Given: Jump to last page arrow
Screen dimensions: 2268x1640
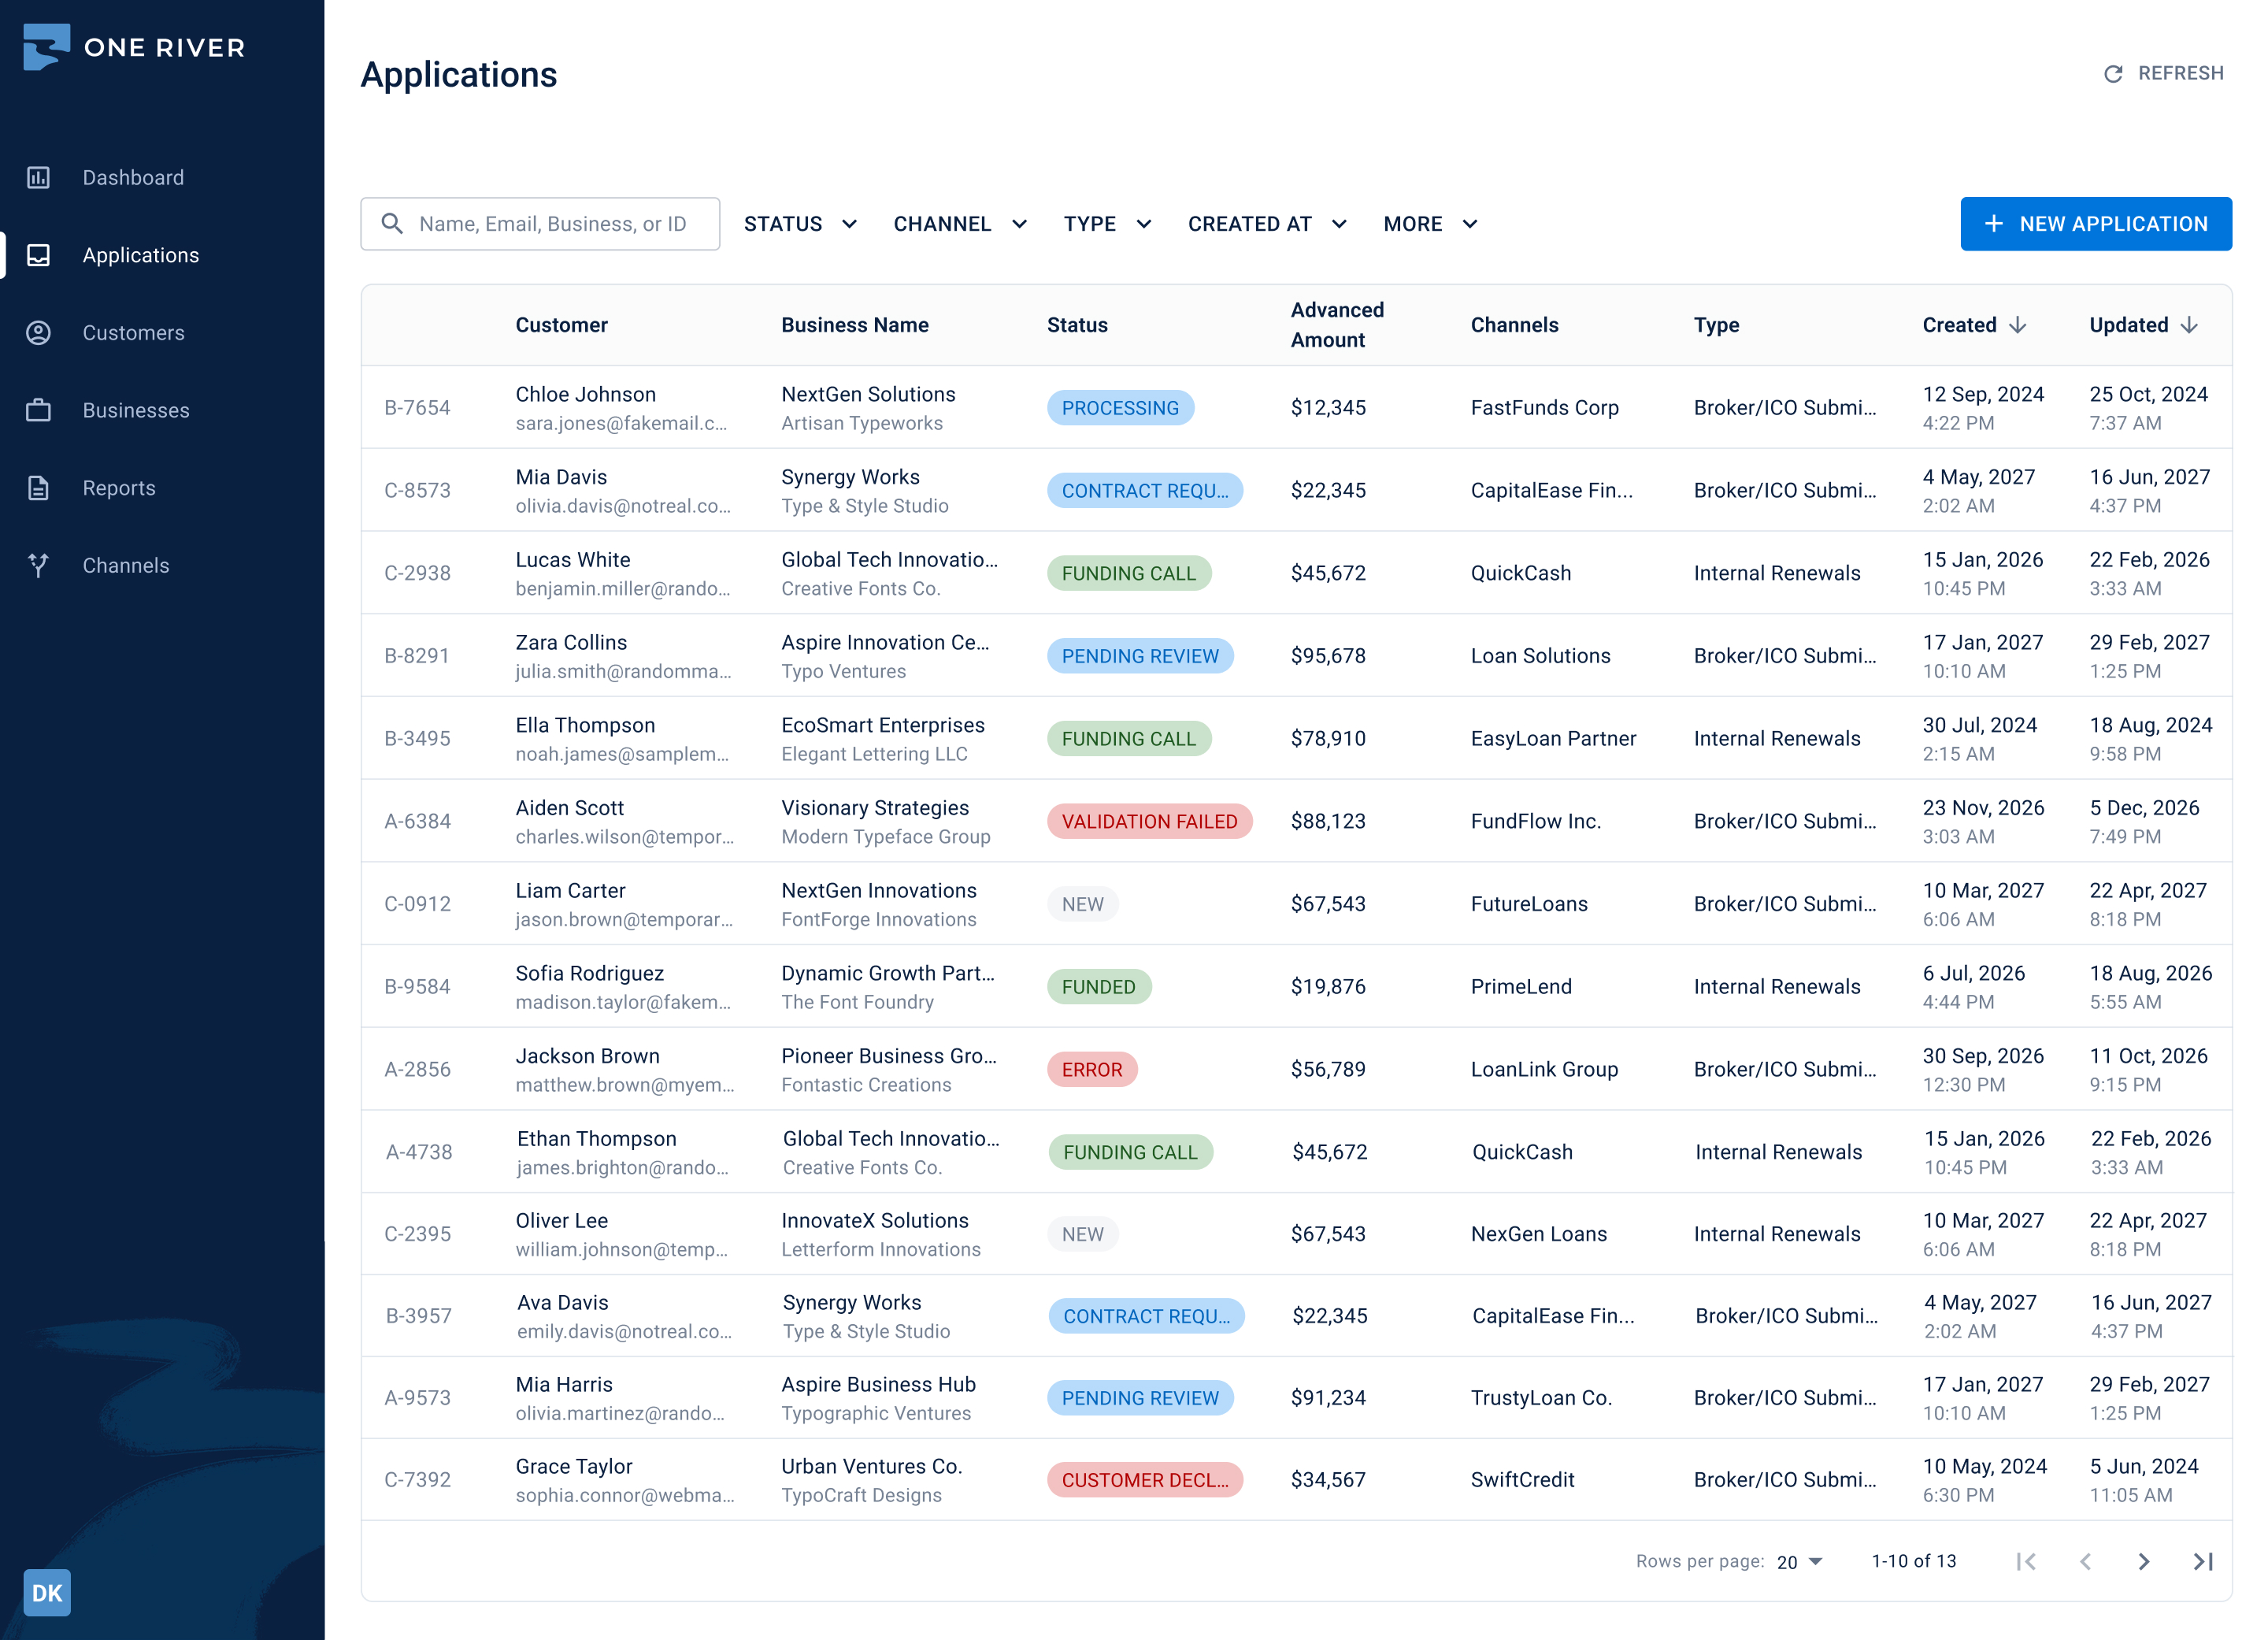Looking at the screenshot, I should [2202, 1561].
